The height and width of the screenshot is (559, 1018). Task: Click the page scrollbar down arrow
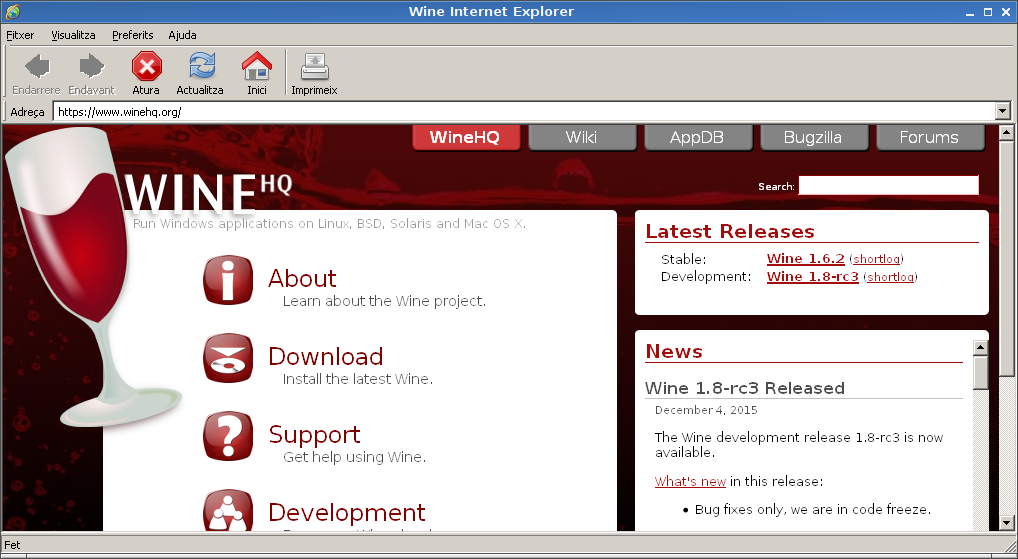pyautogui.click(x=1007, y=523)
